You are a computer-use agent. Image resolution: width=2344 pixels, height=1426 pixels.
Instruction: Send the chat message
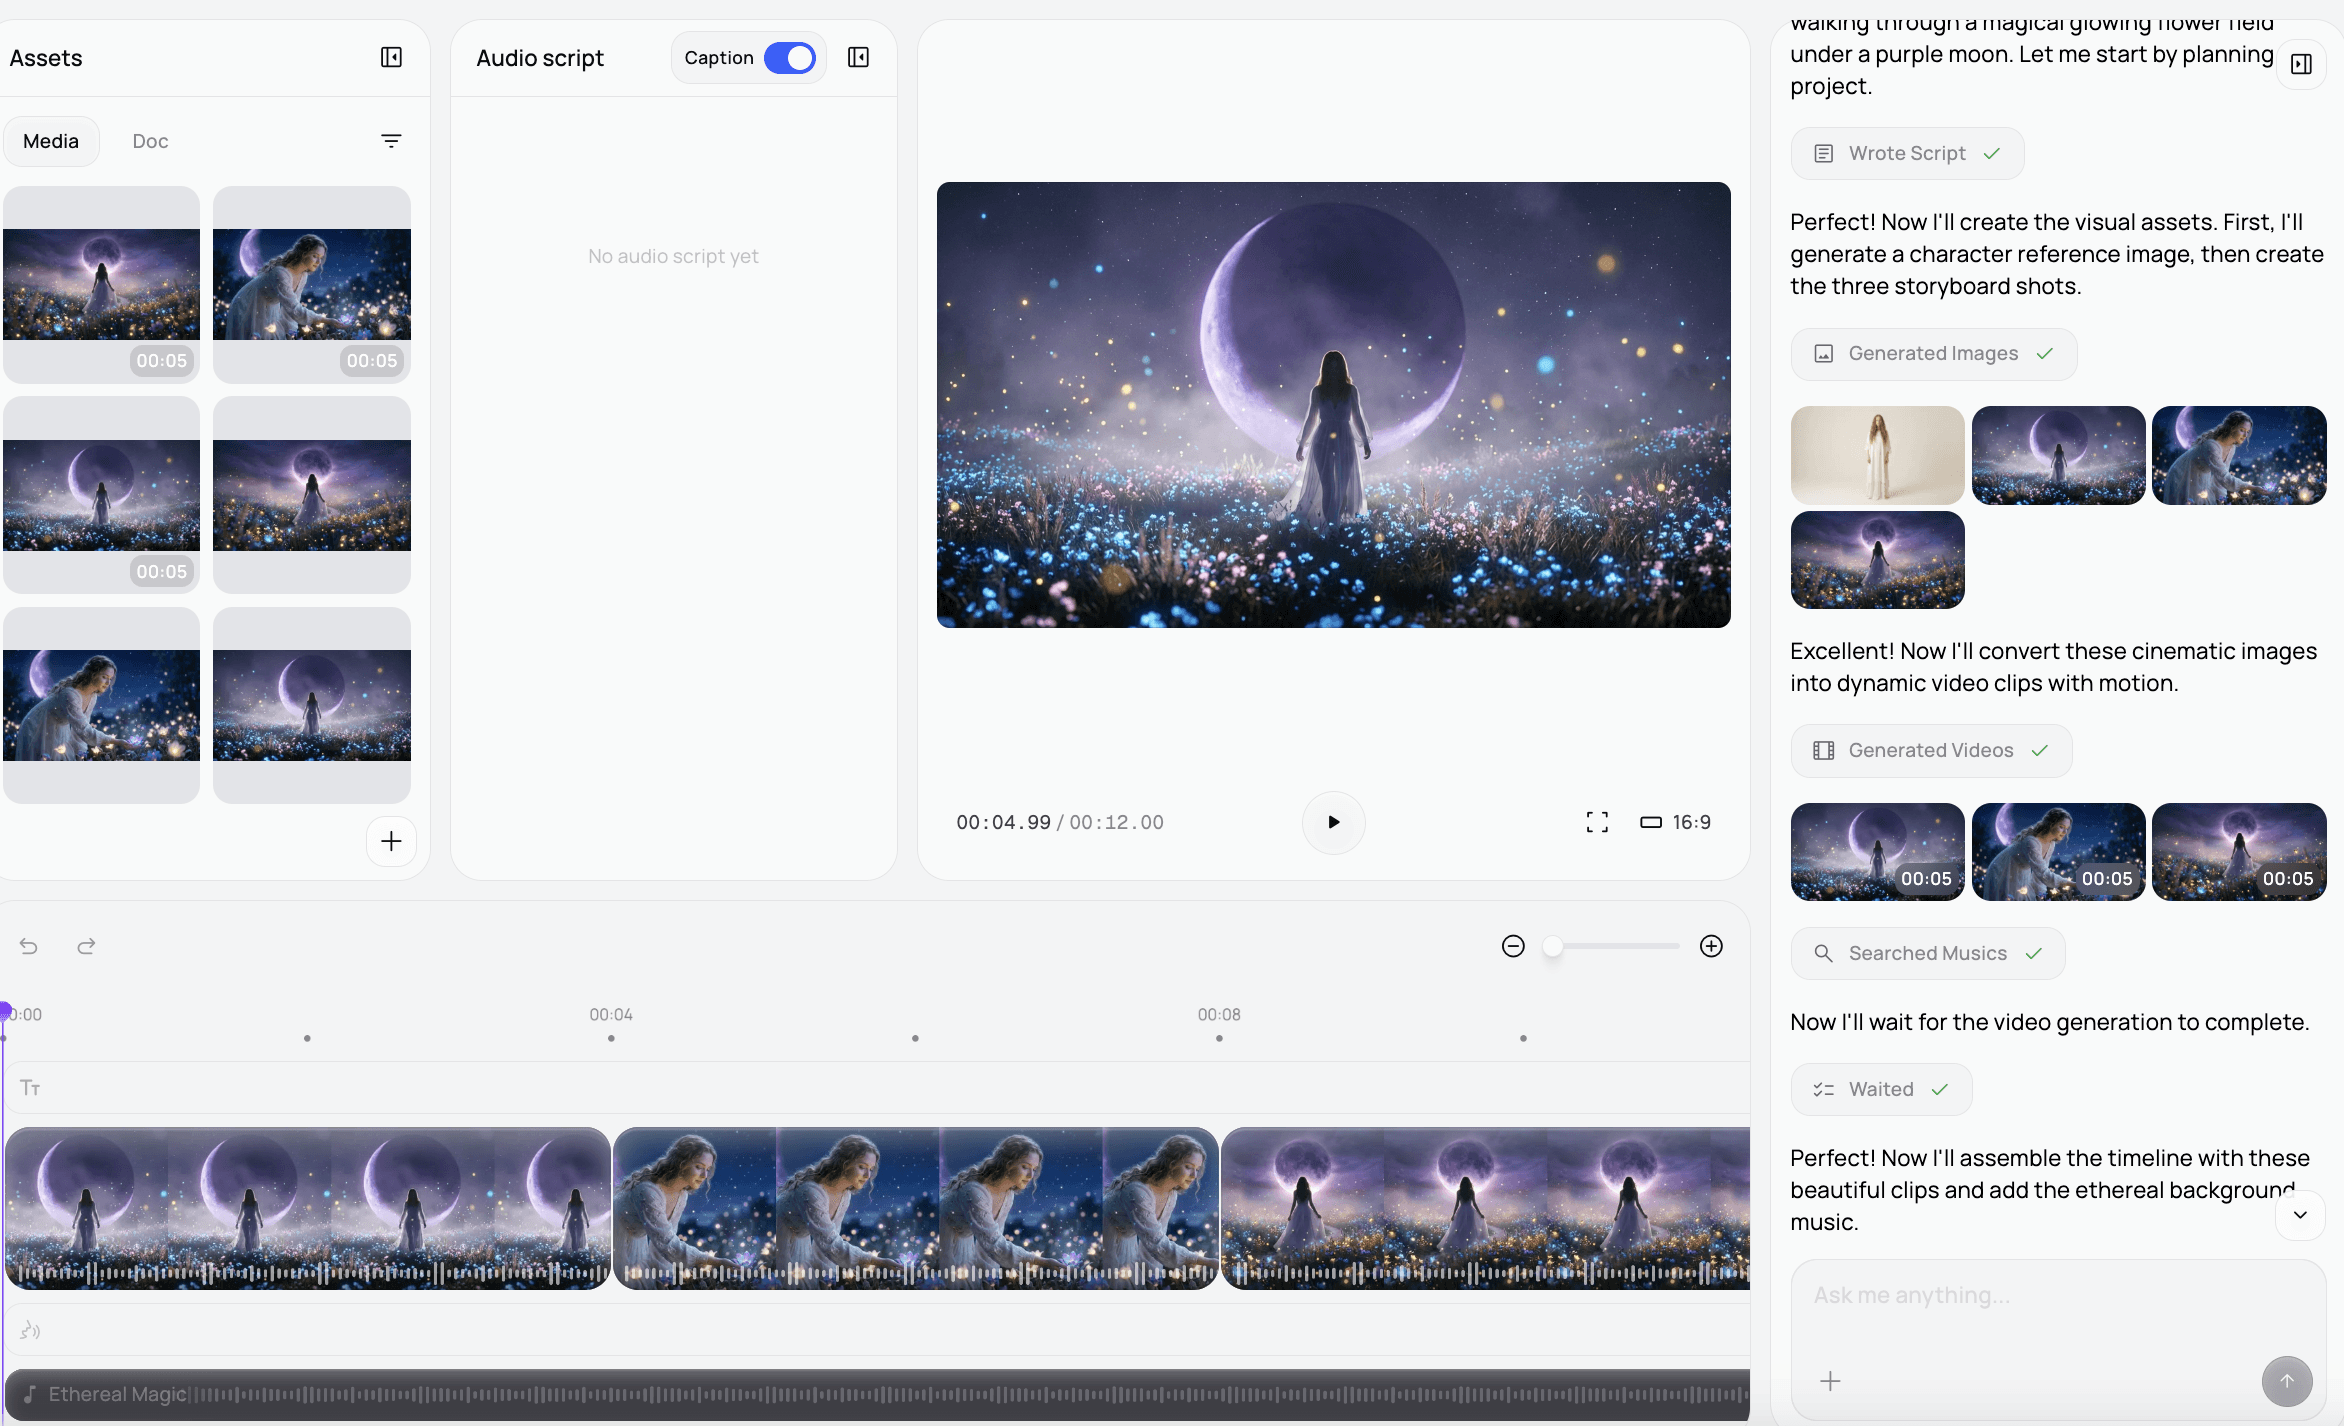(x=2286, y=1381)
